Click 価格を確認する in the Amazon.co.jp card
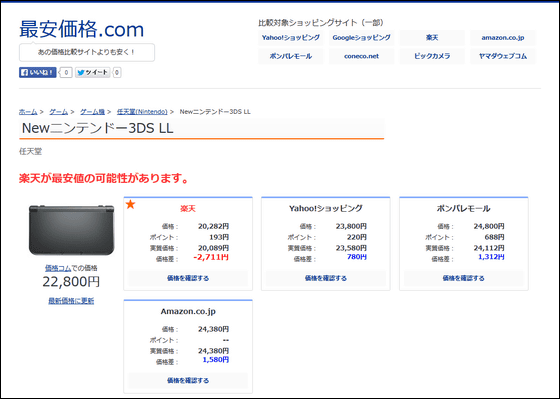The image size is (560, 399). [x=188, y=380]
